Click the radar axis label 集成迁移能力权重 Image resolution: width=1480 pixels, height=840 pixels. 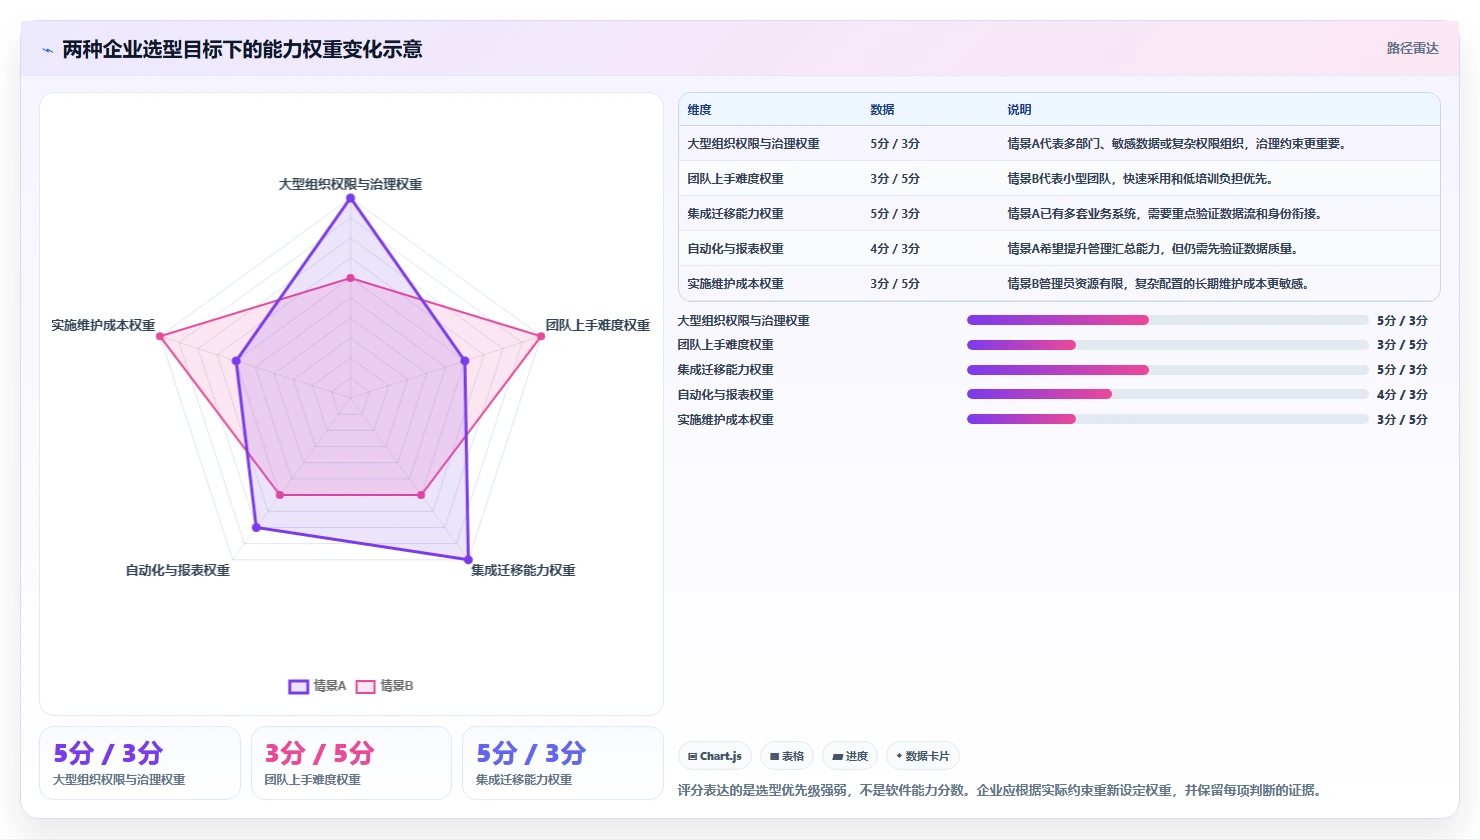(x=523, y=570)
